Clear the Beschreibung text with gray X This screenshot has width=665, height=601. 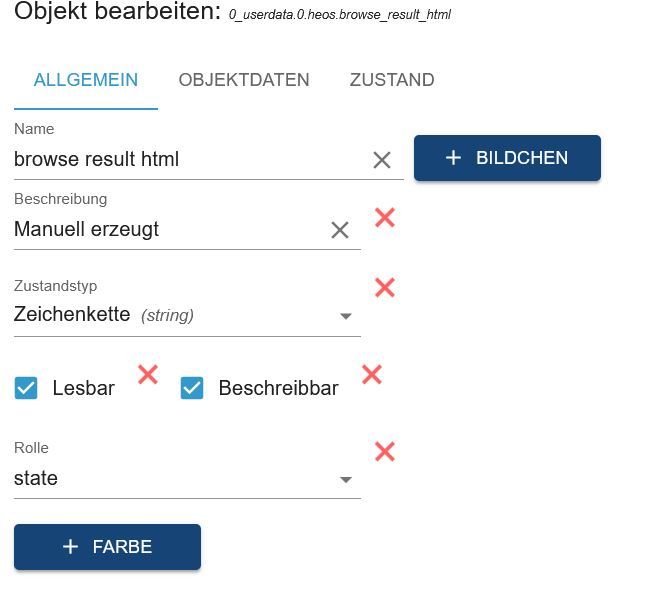coord(340,230)
